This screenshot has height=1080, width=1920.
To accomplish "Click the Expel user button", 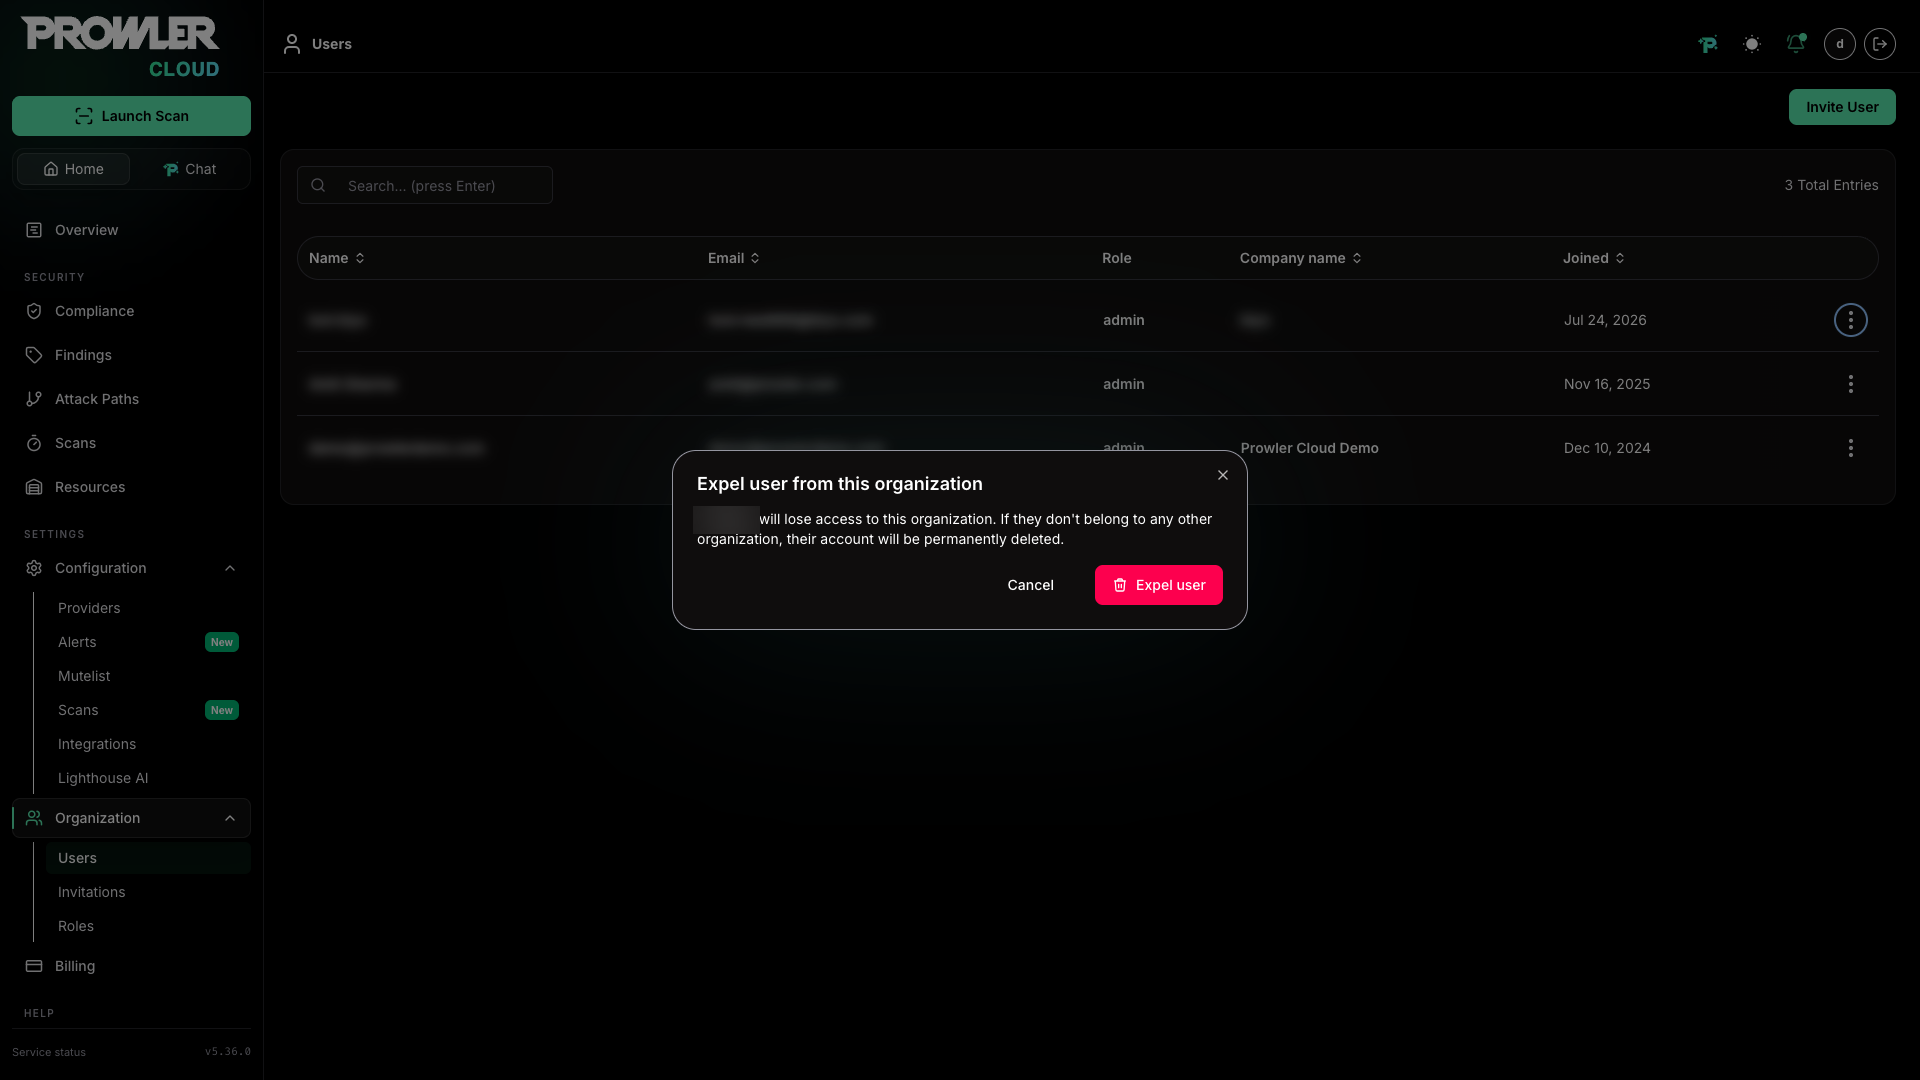I will point(1158,585).
